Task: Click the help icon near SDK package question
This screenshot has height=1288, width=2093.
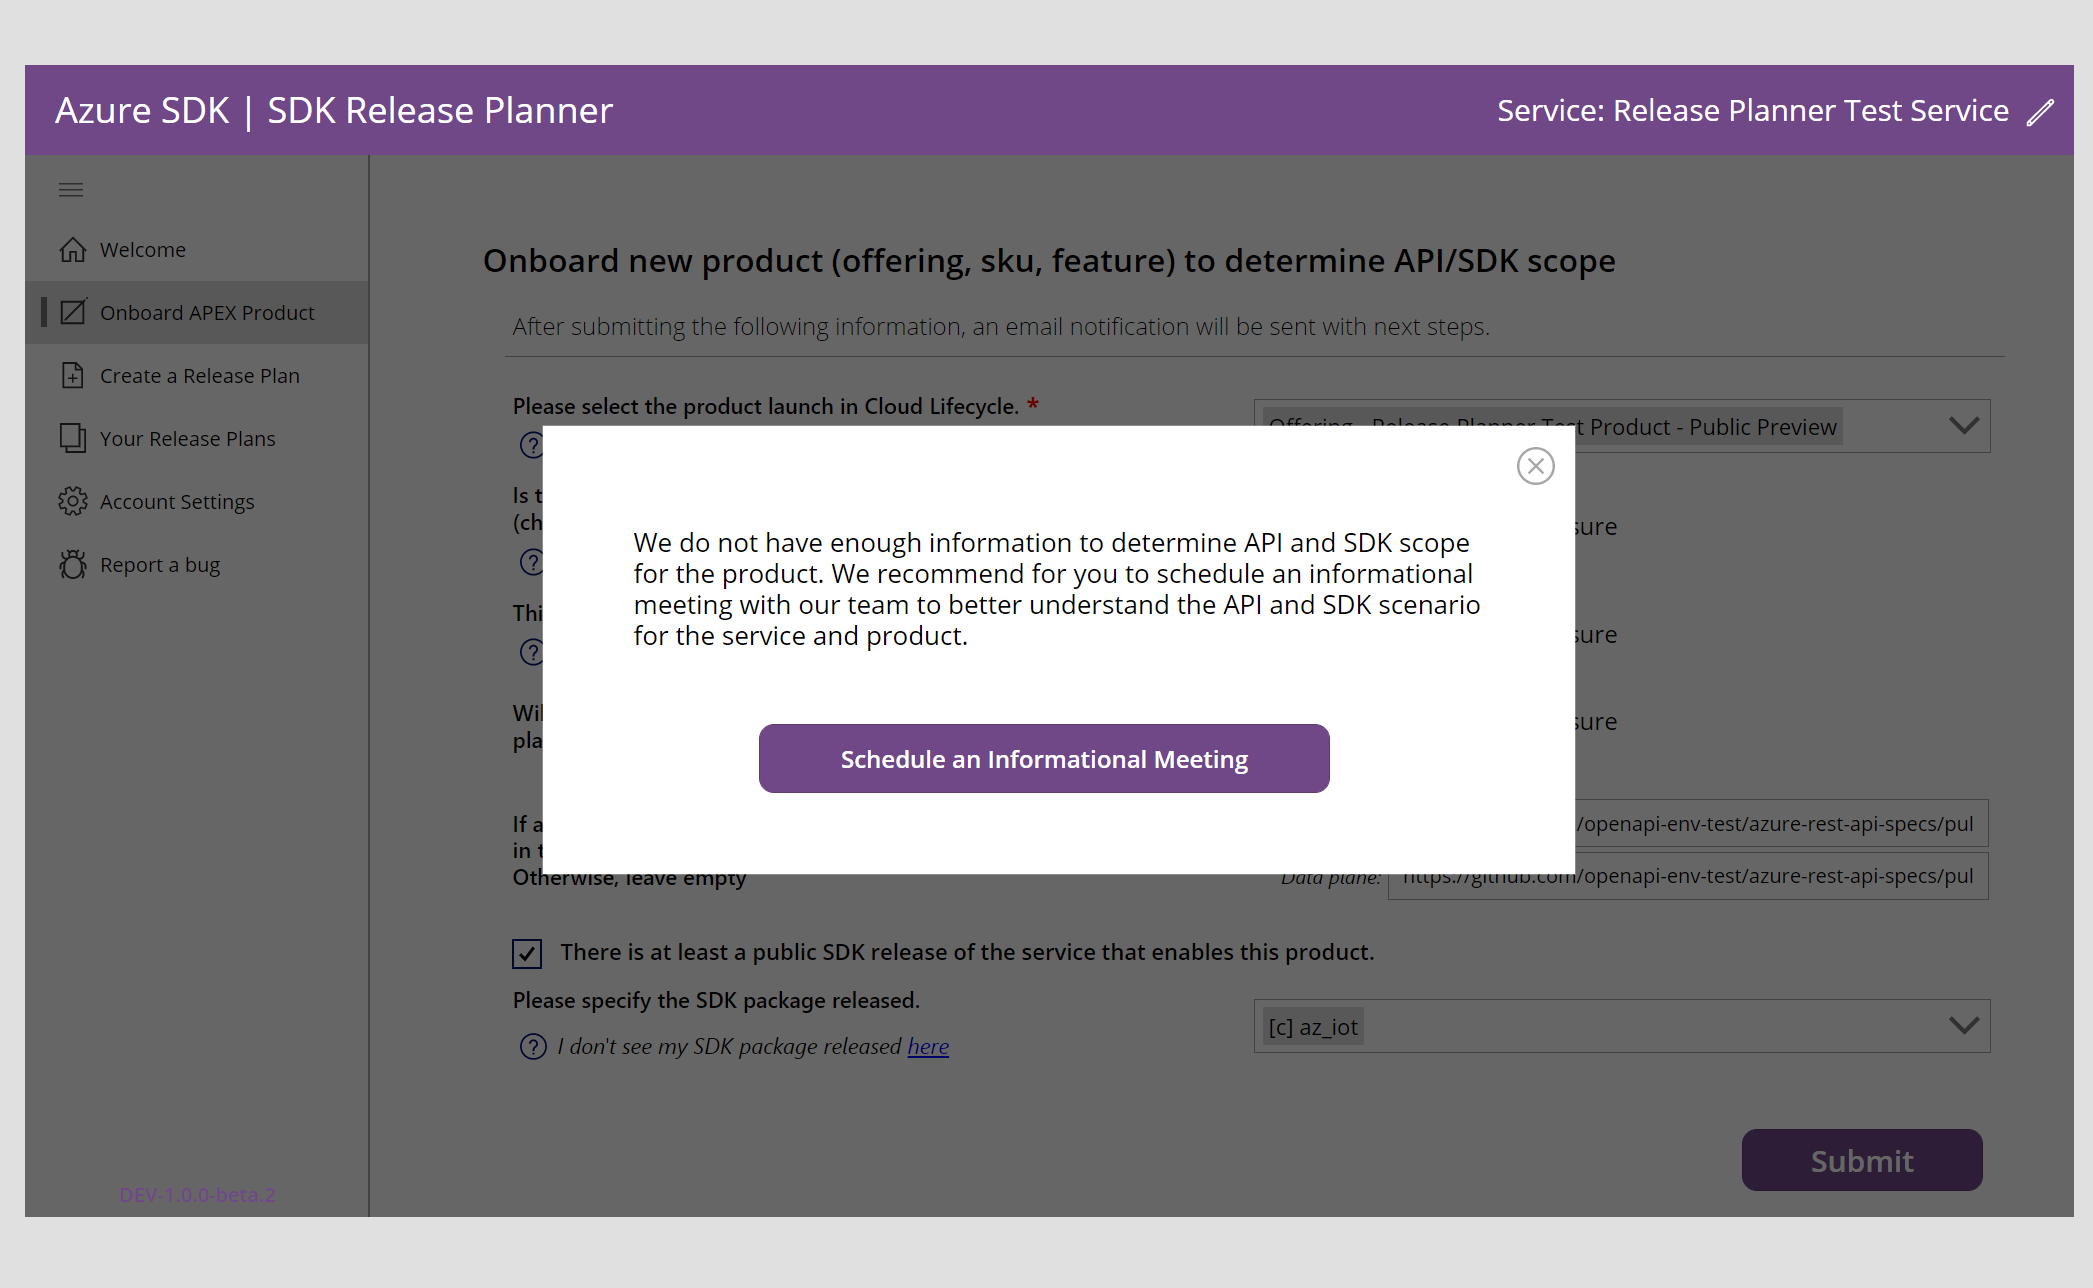Action: pyautogui.click(x=531, y=1046)
